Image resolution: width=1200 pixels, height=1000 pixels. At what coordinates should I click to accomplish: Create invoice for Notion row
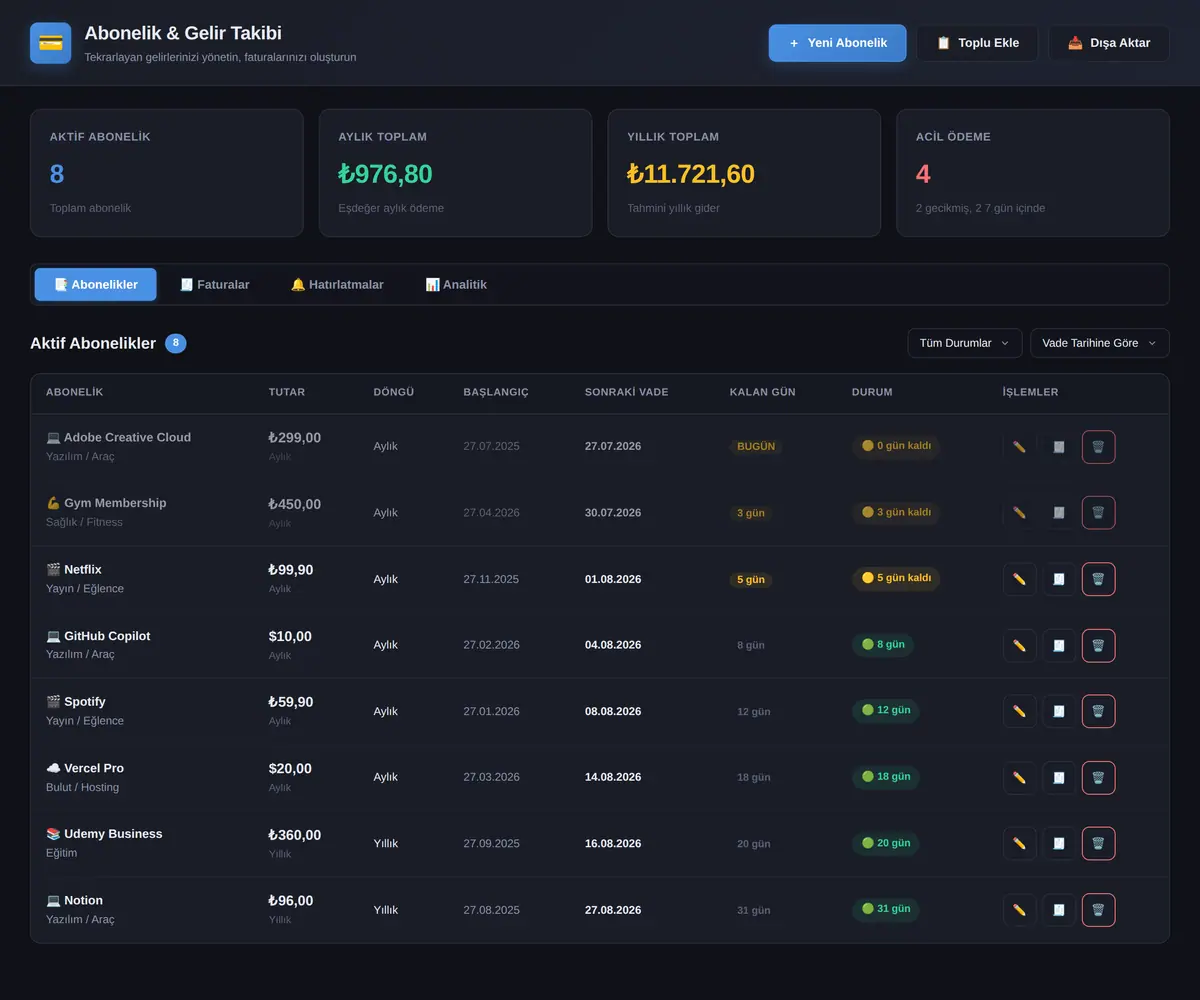(x=1059, y=910)
